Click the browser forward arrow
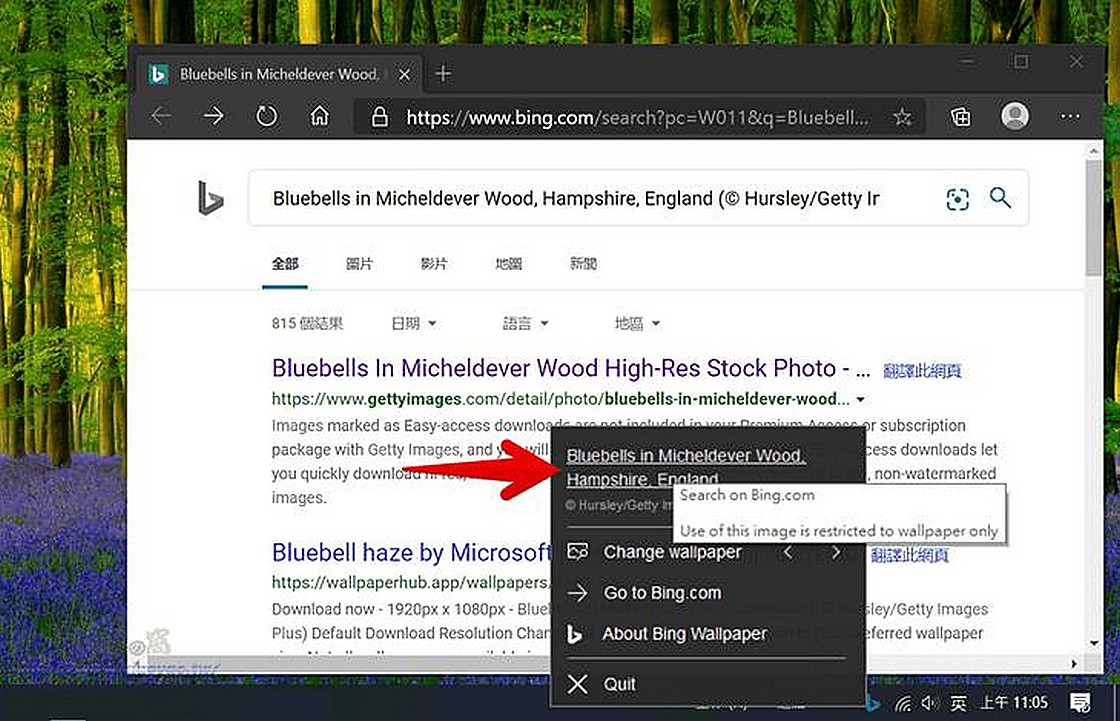1120x721 pixels. tap(214, 116)
